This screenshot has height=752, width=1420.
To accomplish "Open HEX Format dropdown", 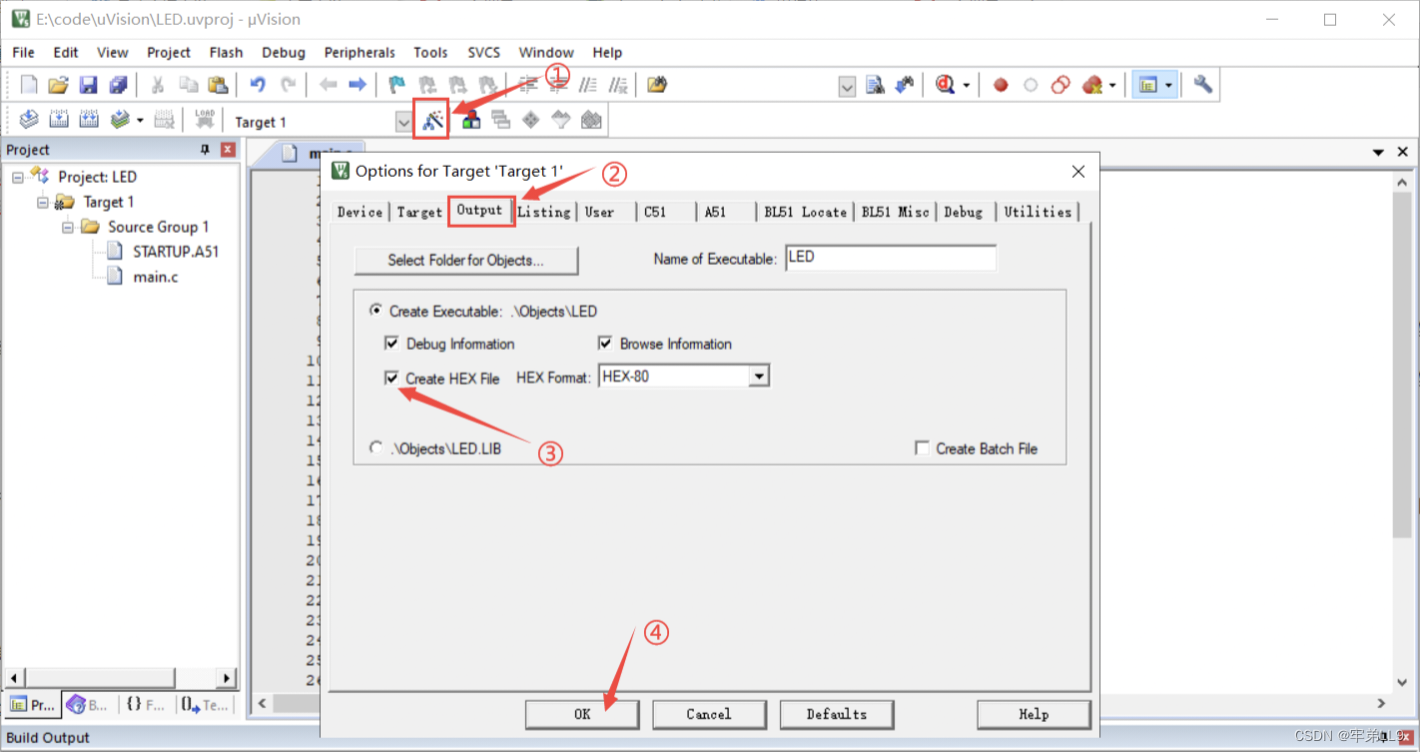I will 759,377.
